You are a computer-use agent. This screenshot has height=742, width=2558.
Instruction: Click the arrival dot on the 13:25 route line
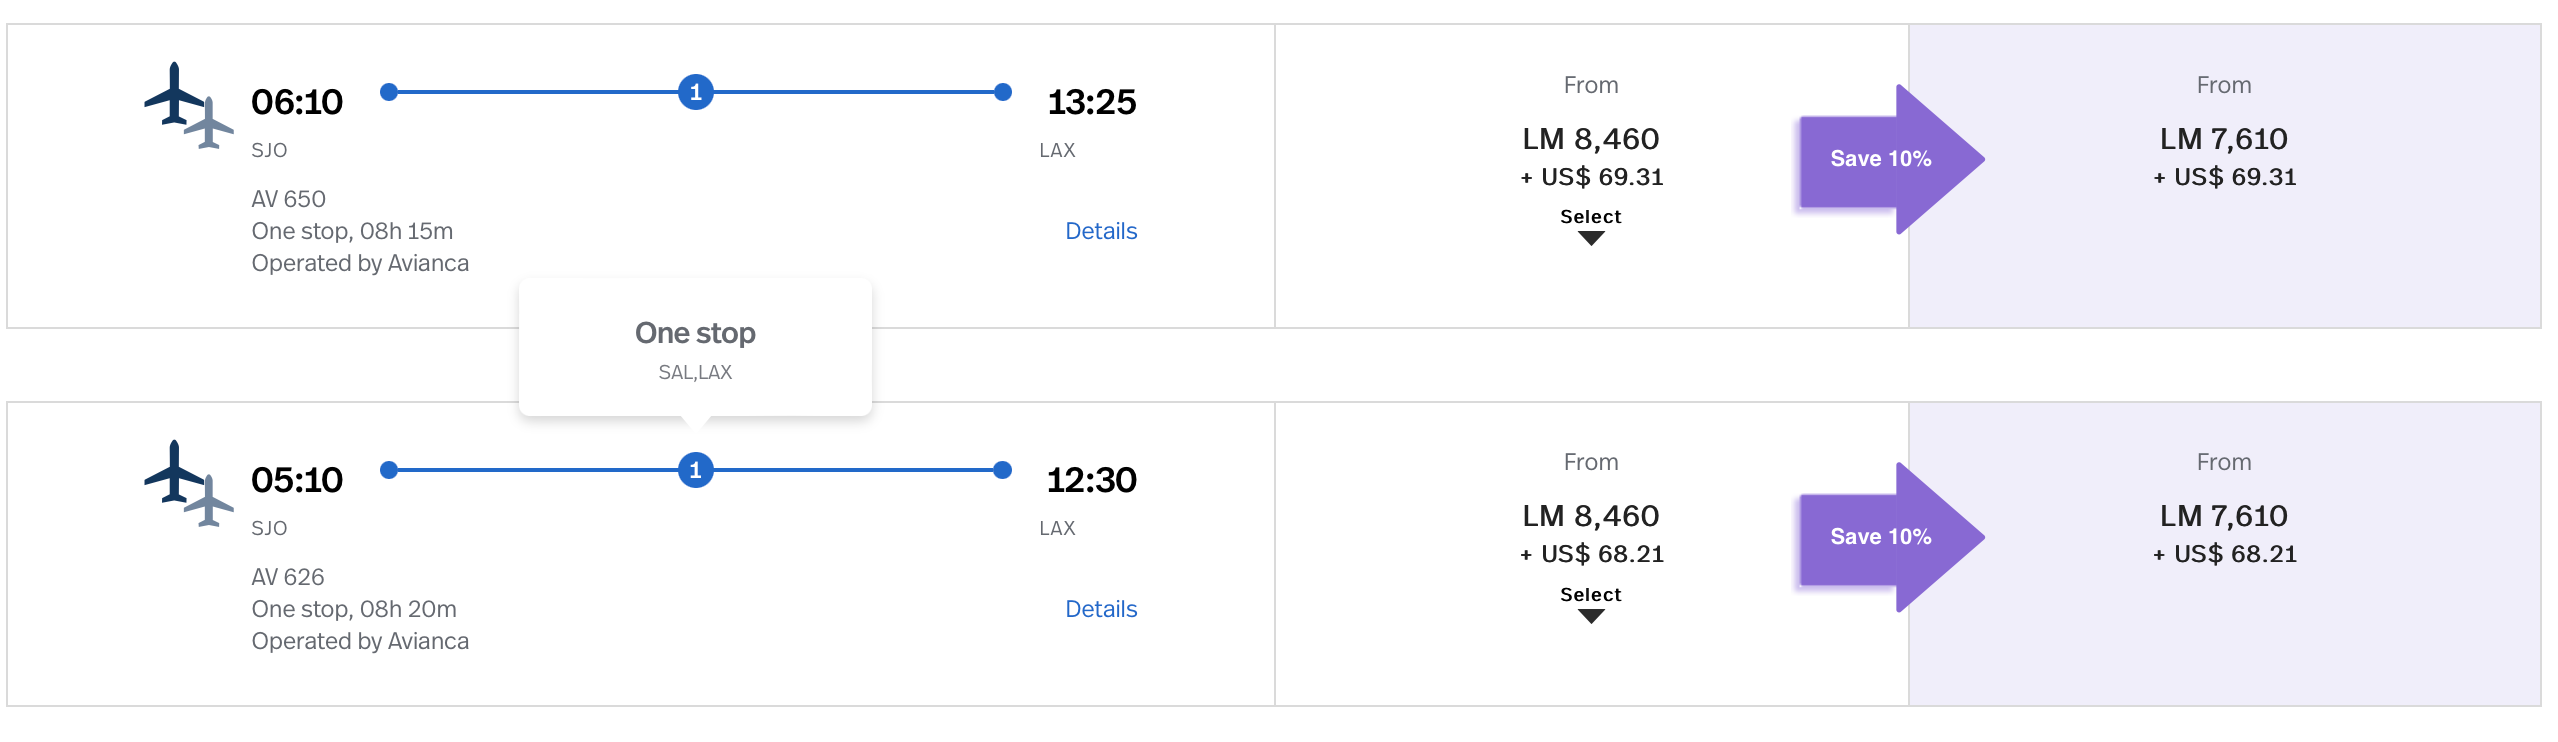1002,92
